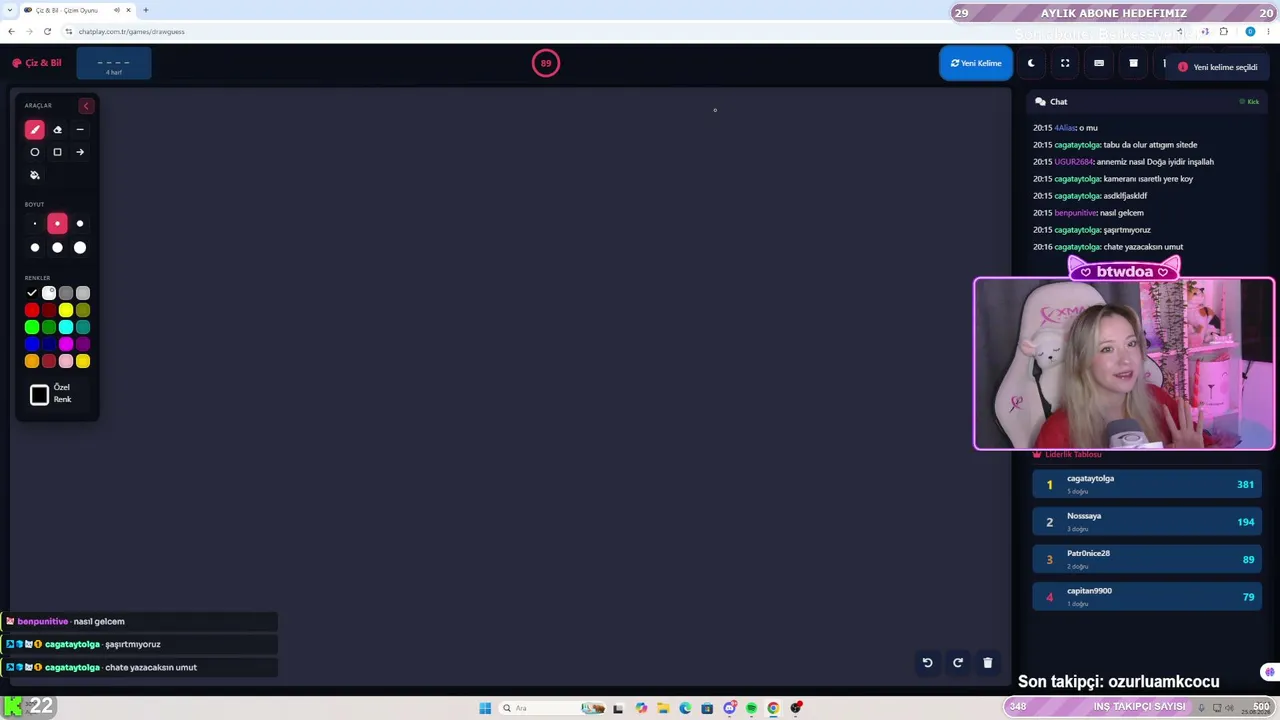
Task: Click the round 89 countdown timer
Action: 546,63
